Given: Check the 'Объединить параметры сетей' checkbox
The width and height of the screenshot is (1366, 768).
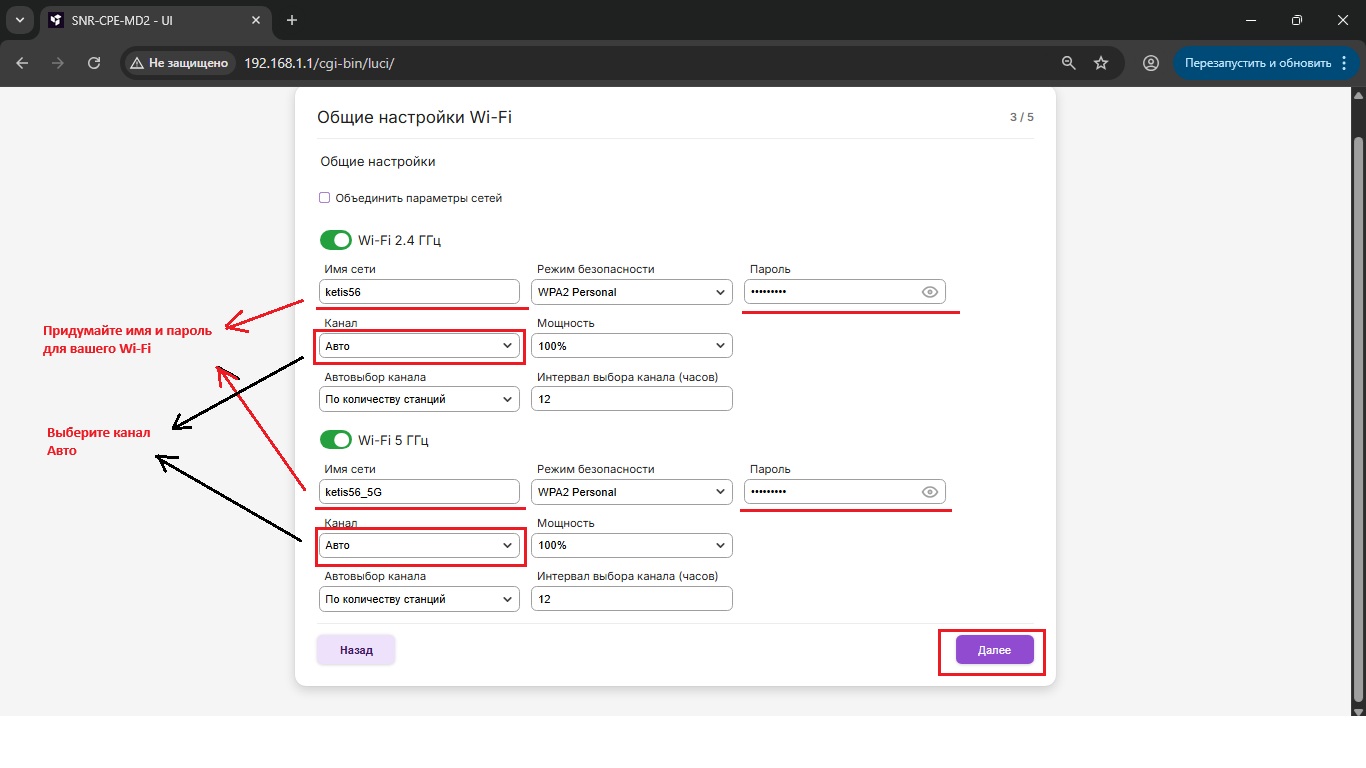Looking at the screenshot, I should click(x=324, y=198).
